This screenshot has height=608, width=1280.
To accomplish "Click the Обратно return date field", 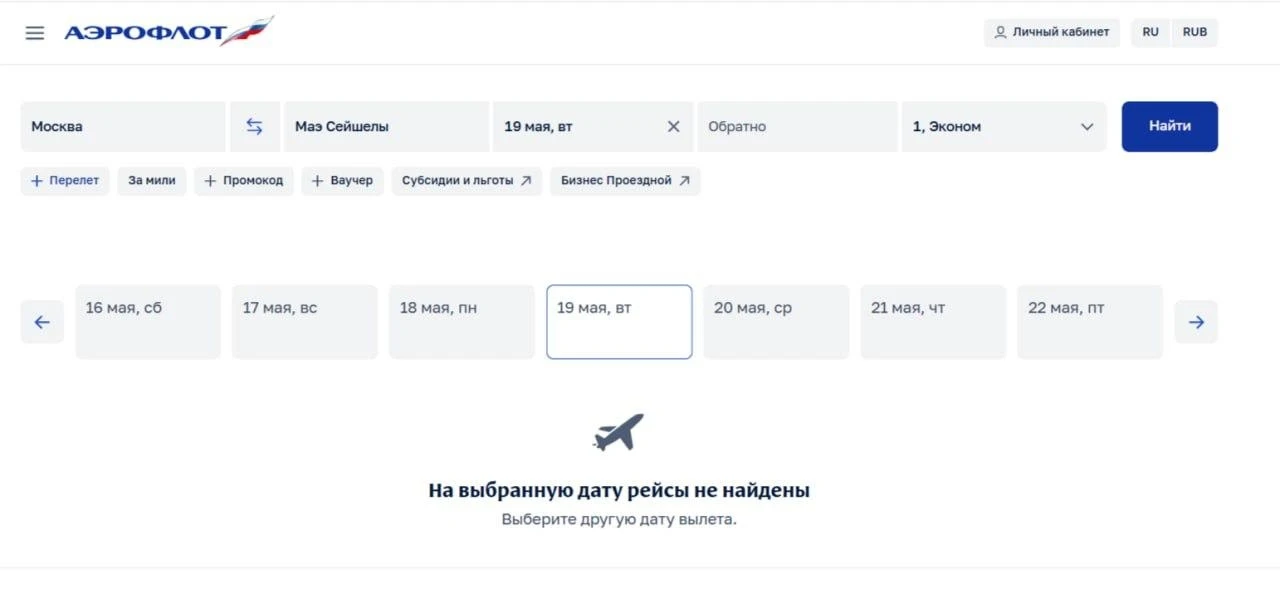I will point(797,127).
